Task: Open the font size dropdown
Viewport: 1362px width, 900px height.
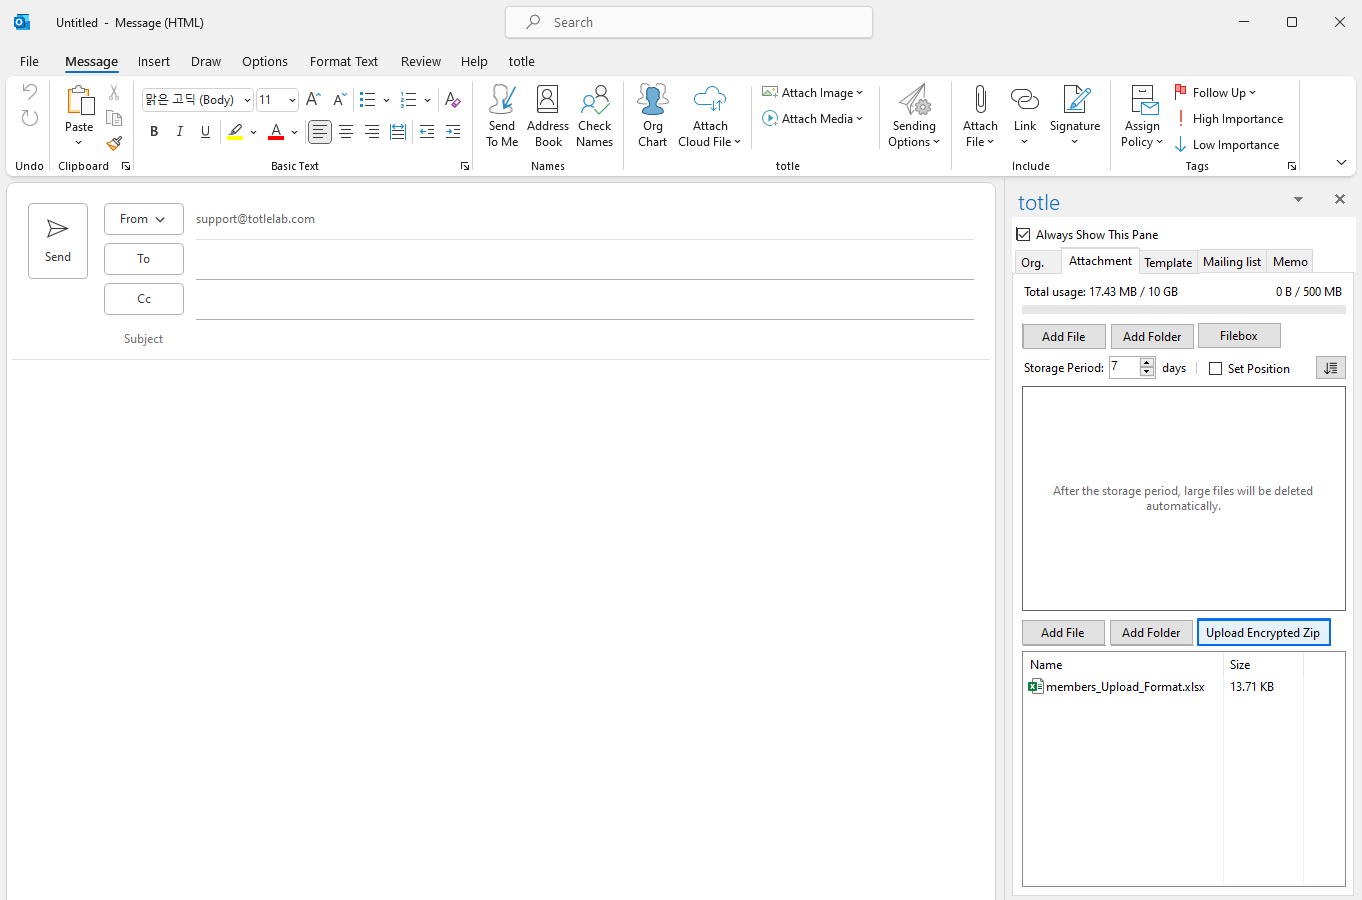Action: coord(292,100)
